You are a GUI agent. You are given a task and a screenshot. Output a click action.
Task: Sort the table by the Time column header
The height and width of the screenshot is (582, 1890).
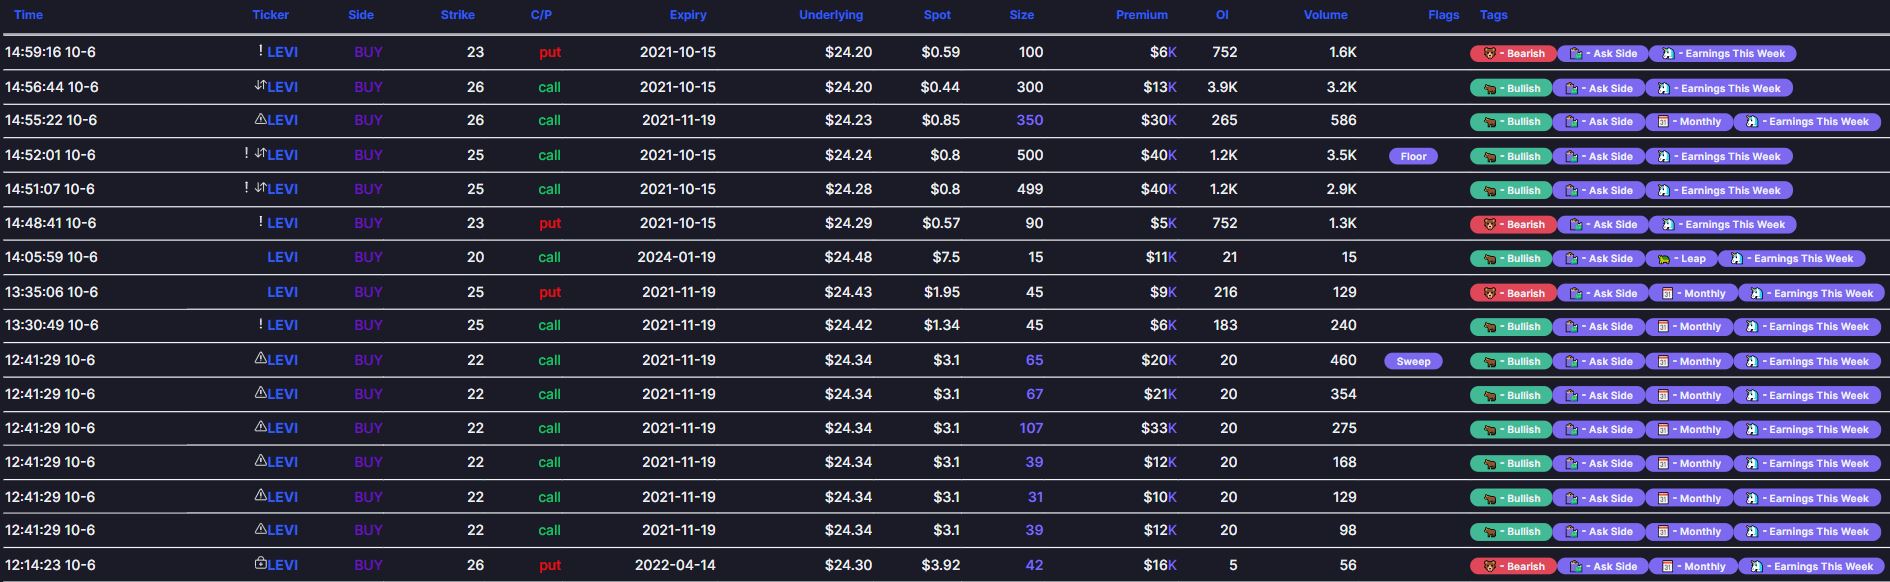click(x=28, y=15)
